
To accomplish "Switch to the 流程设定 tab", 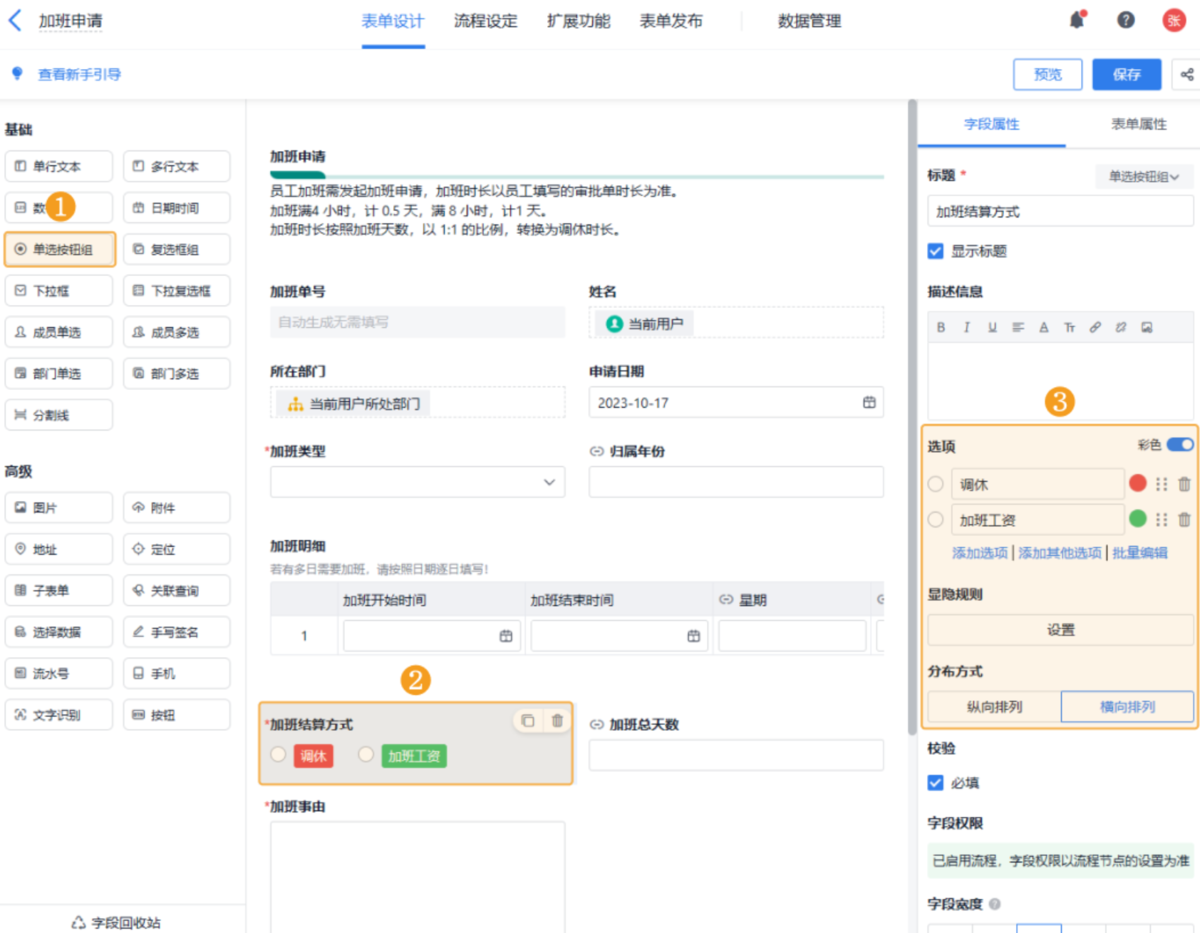I will (485, 21).
